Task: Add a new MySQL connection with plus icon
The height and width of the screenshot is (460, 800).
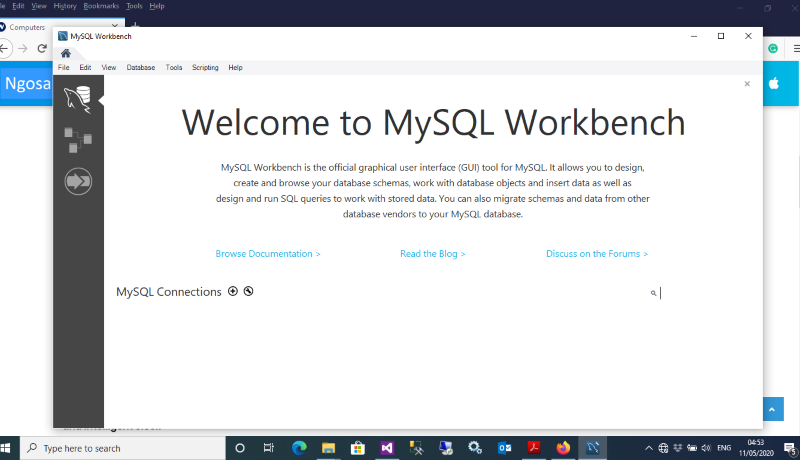Action: [x=233, y=291]
